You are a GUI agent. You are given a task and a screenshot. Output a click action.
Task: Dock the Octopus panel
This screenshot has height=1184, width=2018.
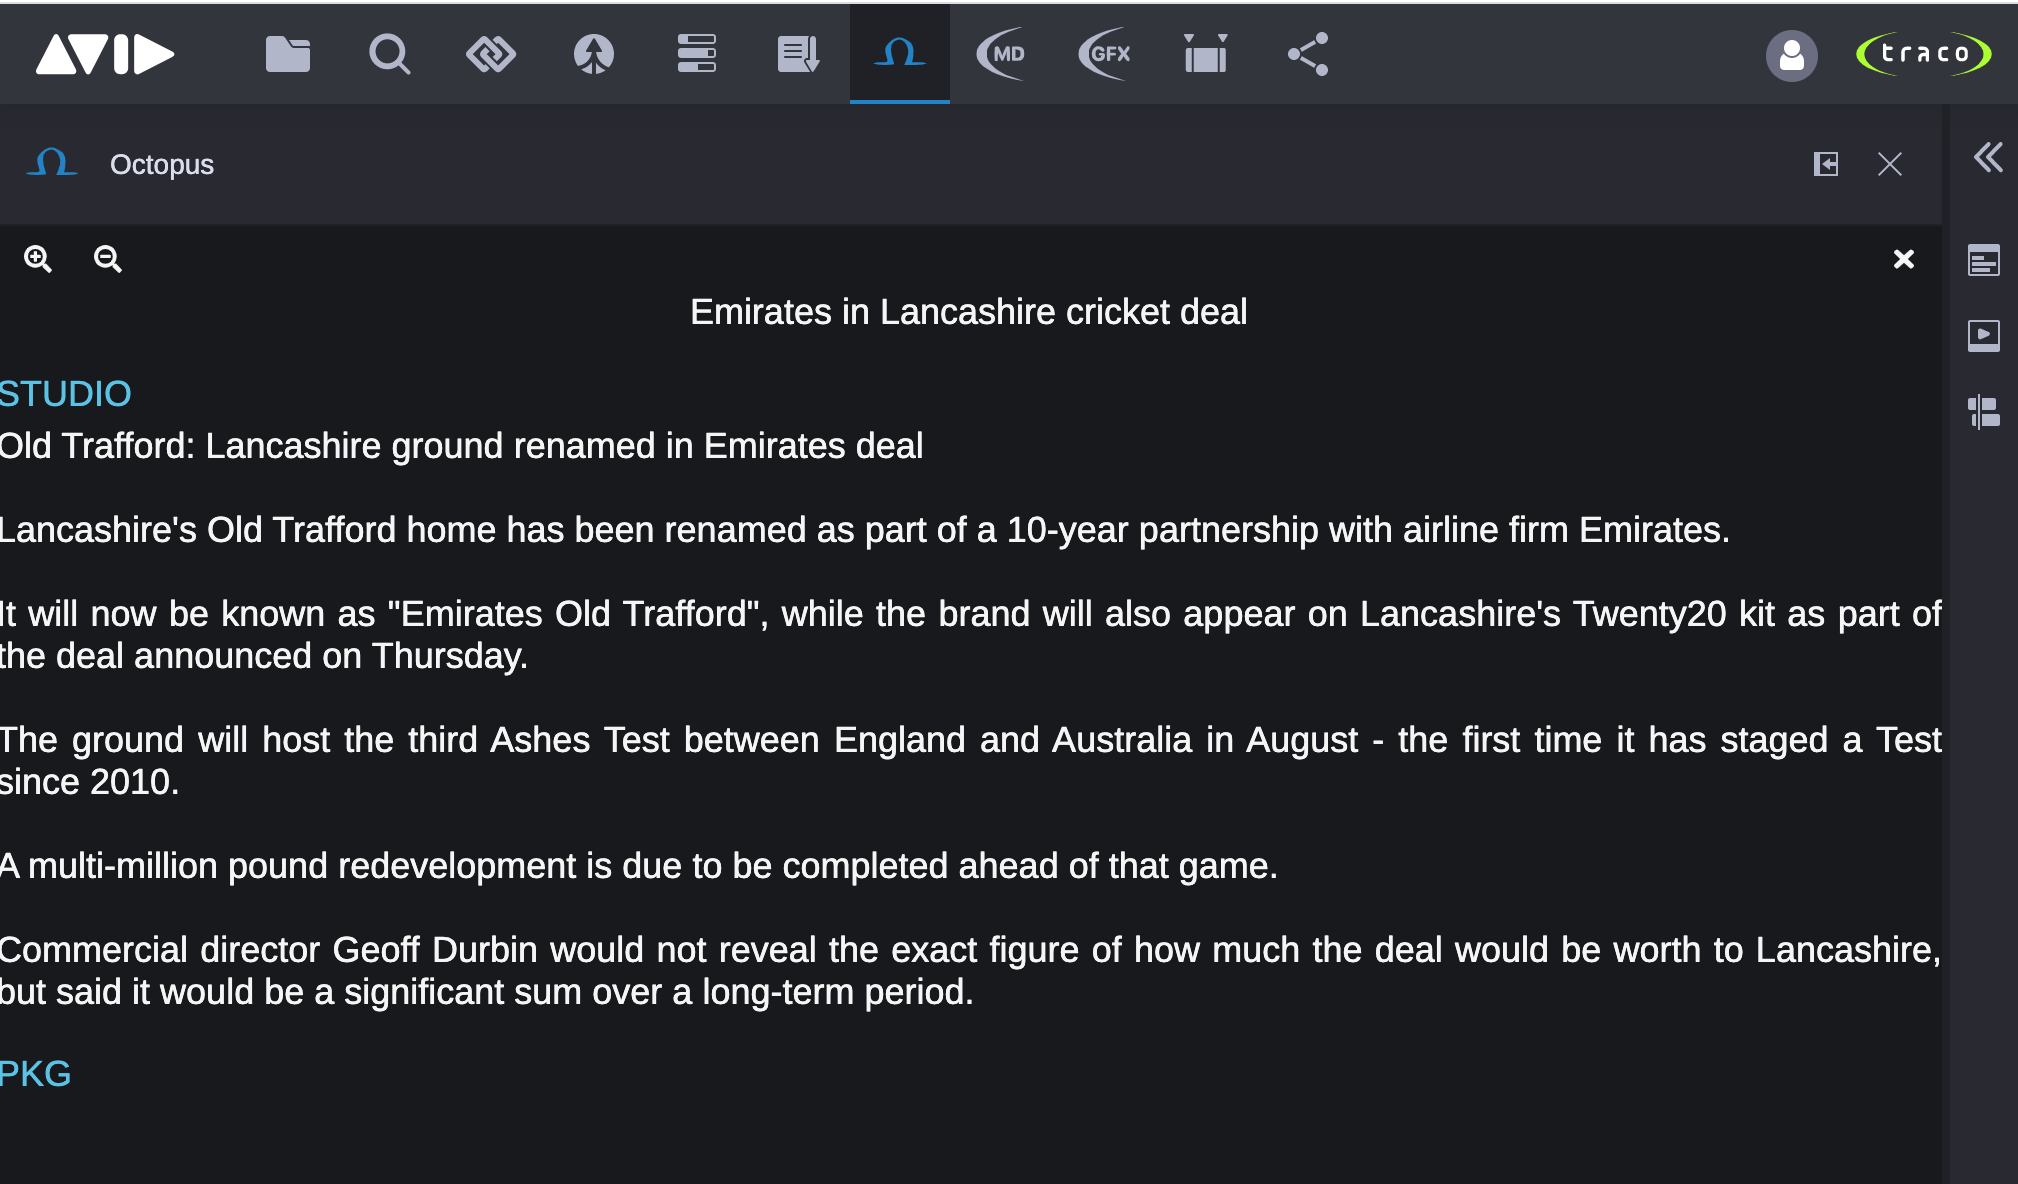(1826, 164)
